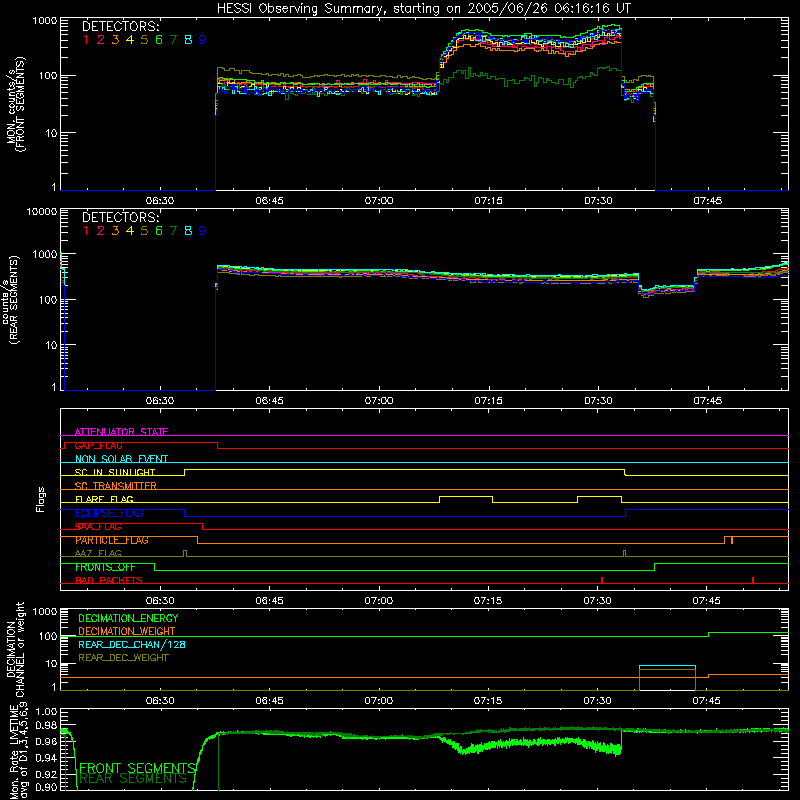Click the 0.90 y-axis value on the livetime plot
This screenshot has height=800, width=800.
point(46,787)
